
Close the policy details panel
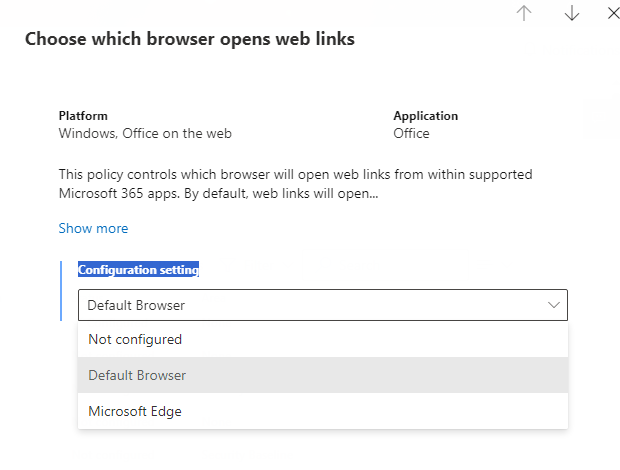click(614, 13)
